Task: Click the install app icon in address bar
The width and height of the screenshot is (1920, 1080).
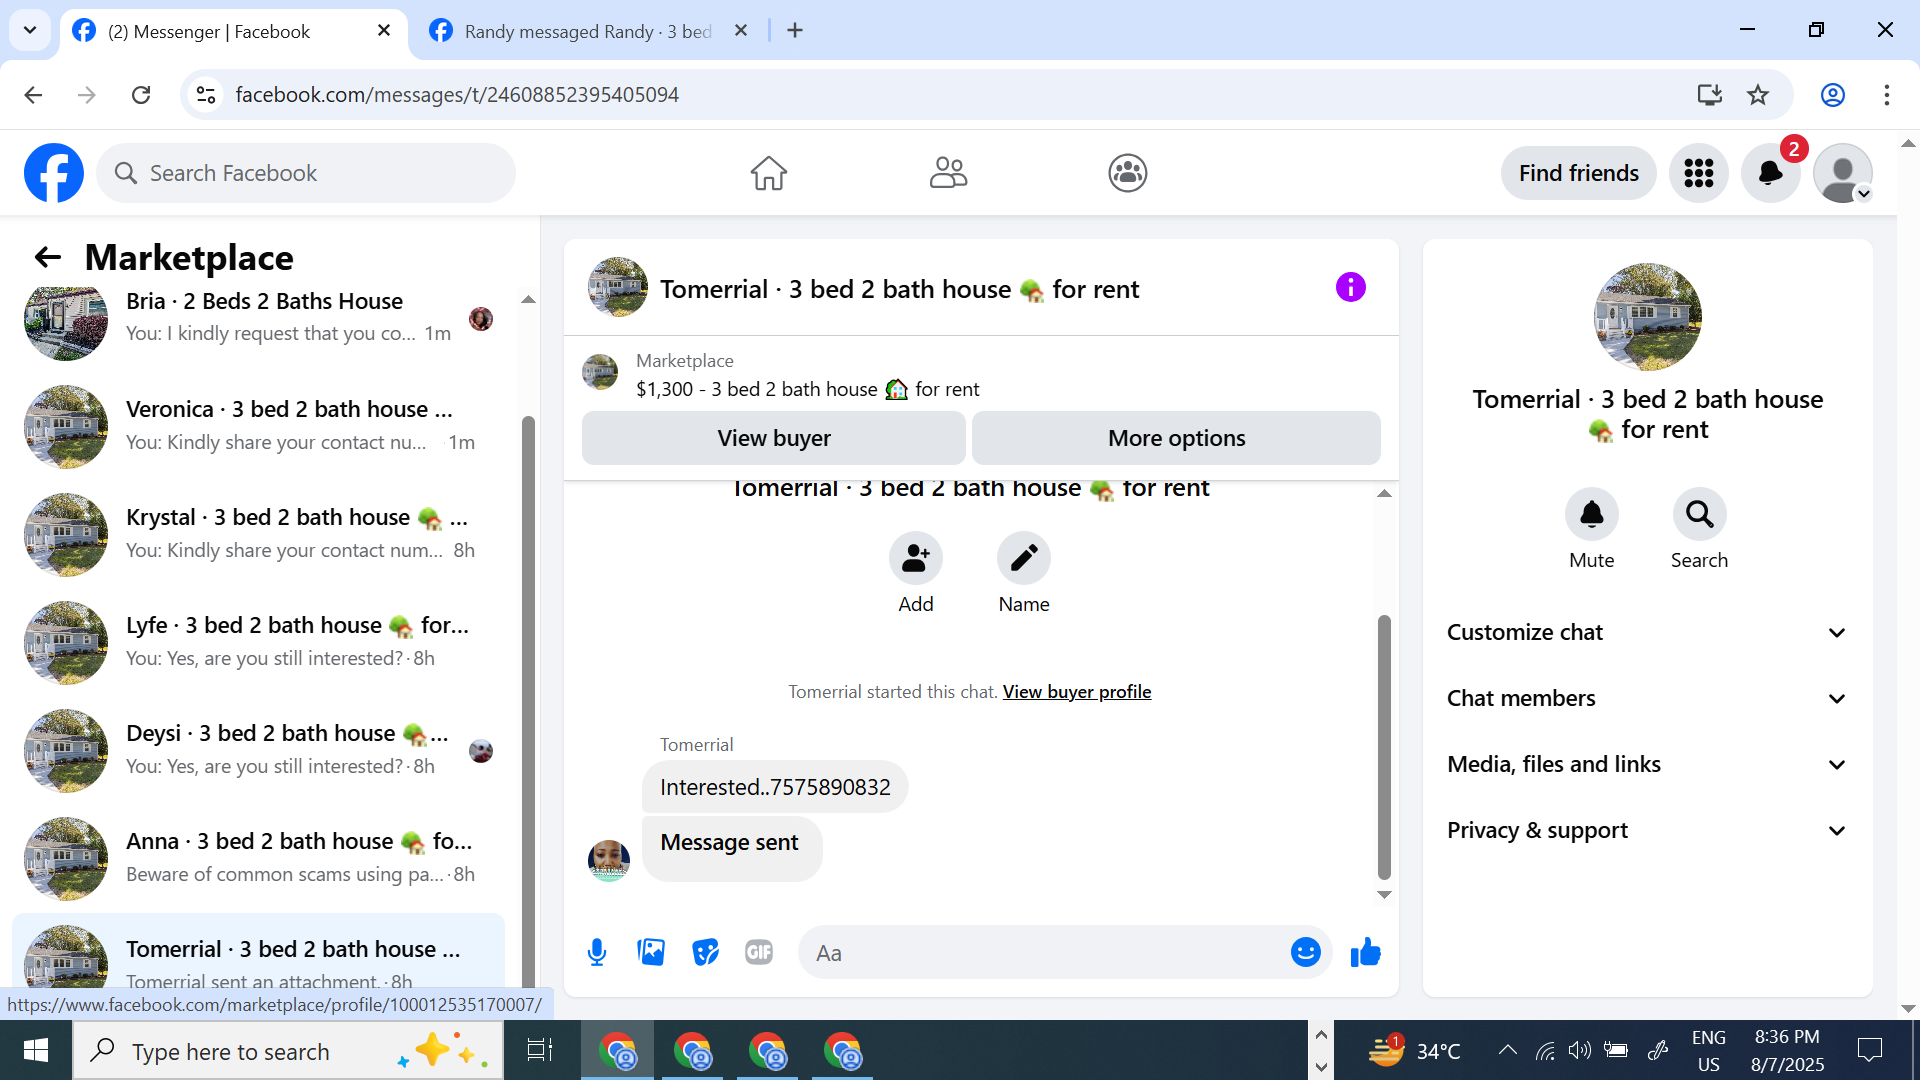Action: tap(1710, 95)
